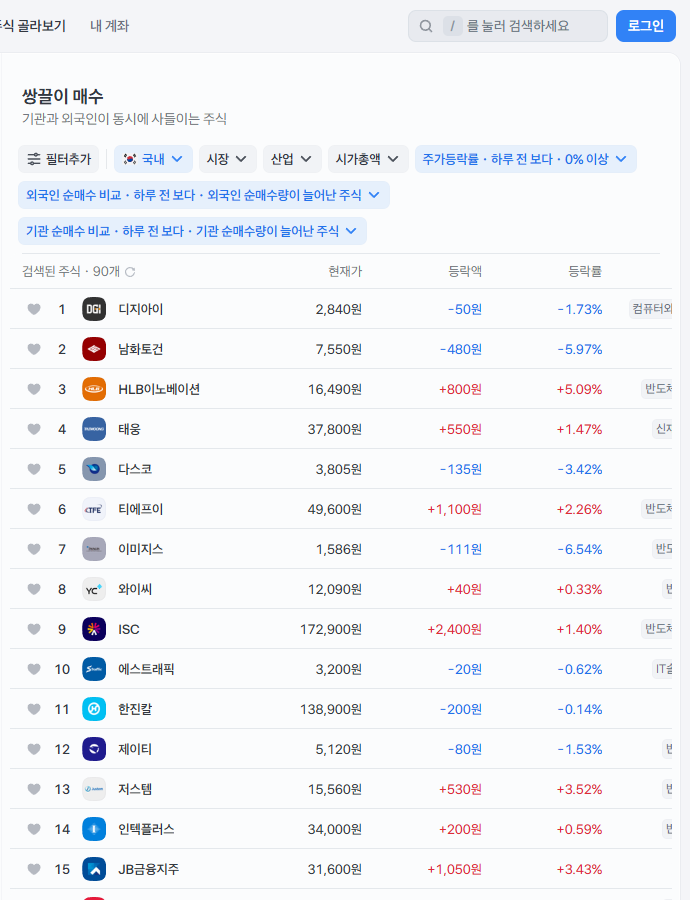Favorite 태웅 with the heart
The image size is (690, 900).
tap(34, 429)
